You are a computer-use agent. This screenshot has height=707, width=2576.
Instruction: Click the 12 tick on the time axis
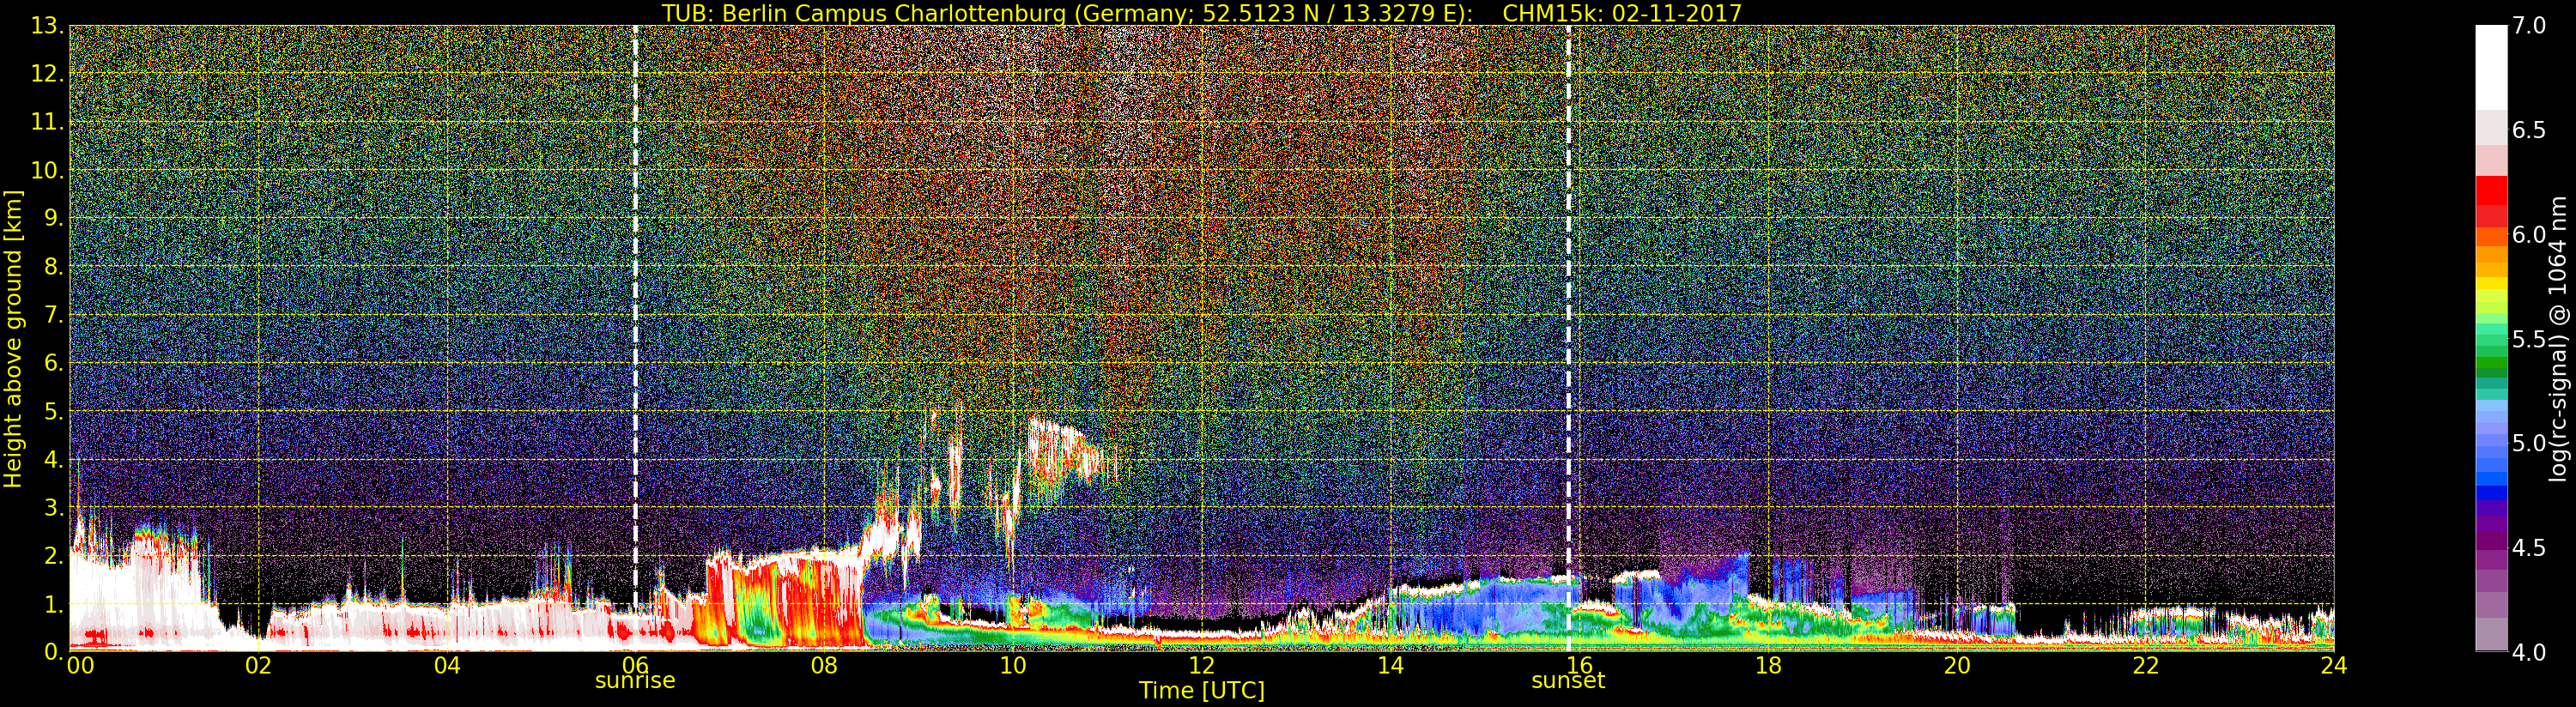coord(1201,666)
